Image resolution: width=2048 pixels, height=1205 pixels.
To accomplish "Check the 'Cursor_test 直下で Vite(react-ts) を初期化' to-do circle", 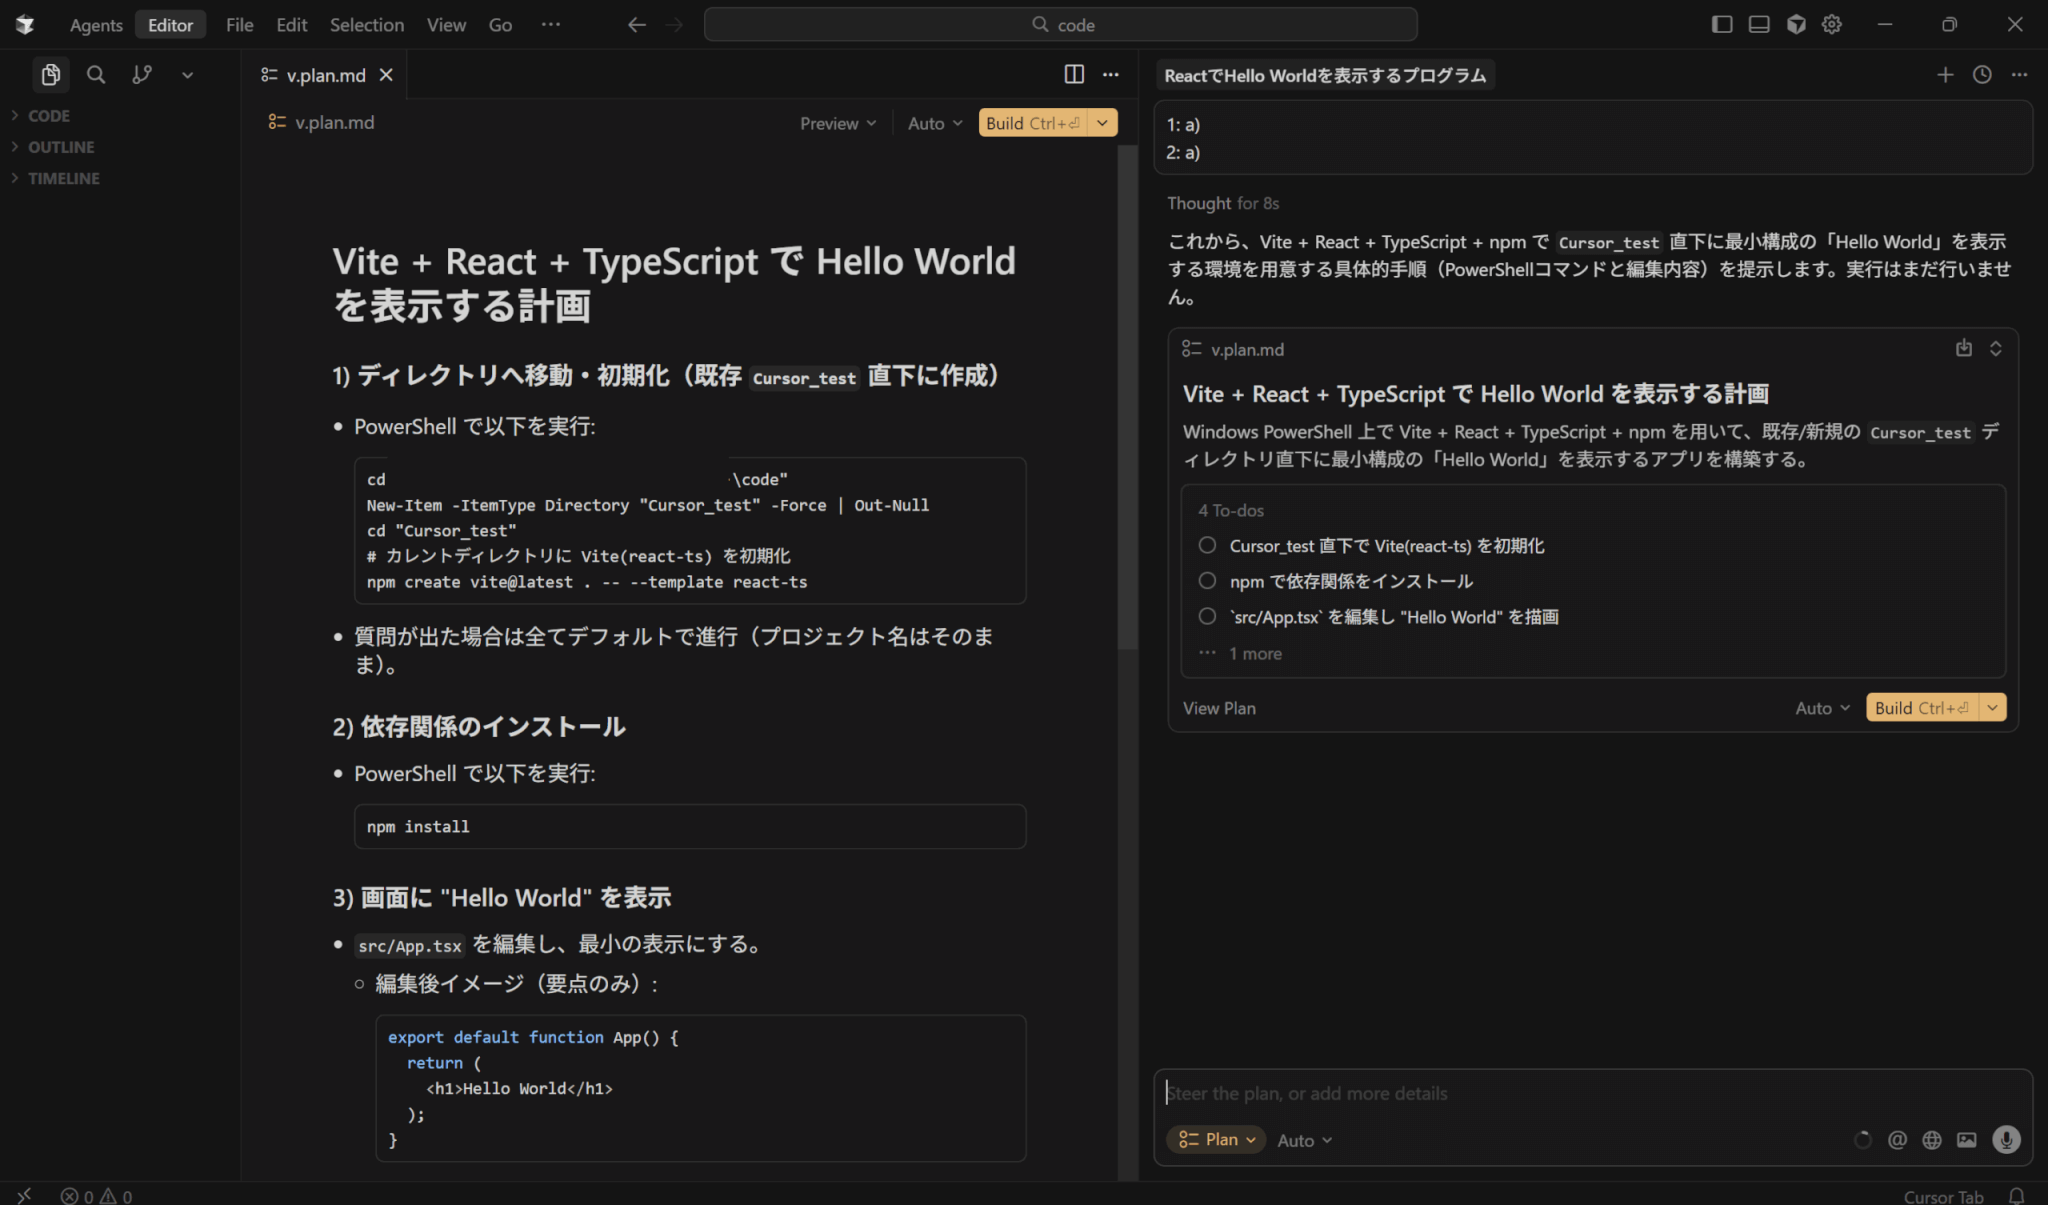I will click(x=1207, y=546).
